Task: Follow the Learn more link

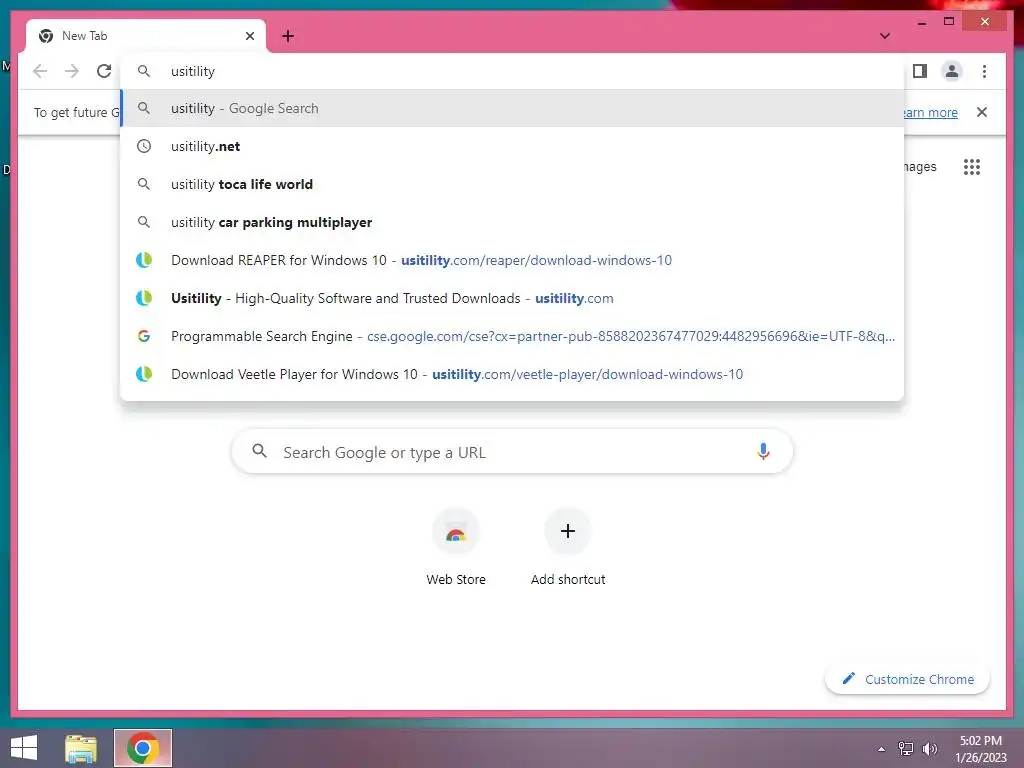Action: click(931, 112)
